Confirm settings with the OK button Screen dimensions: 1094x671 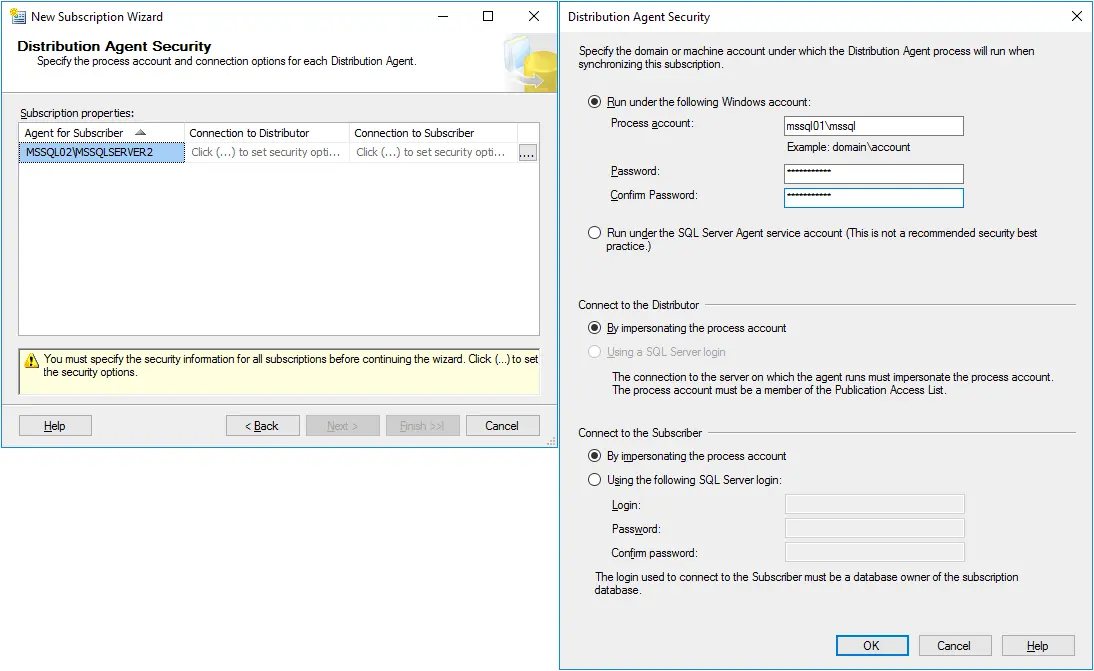(x=871, y=645)
